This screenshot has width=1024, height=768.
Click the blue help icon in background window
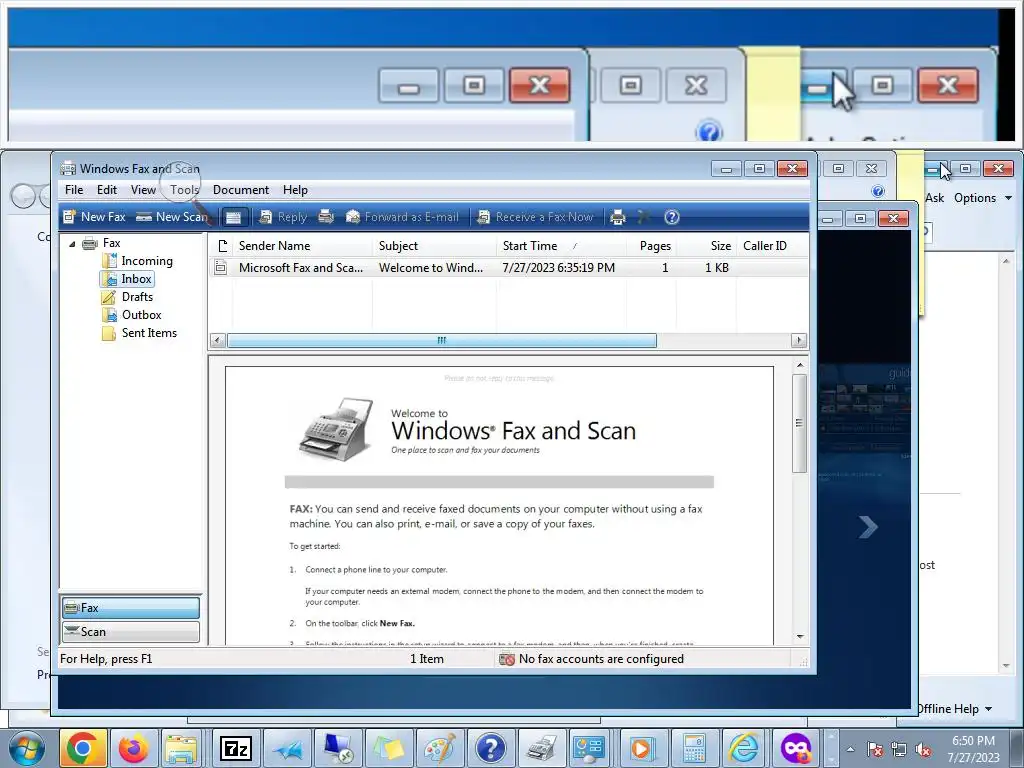tap(878, 191)
